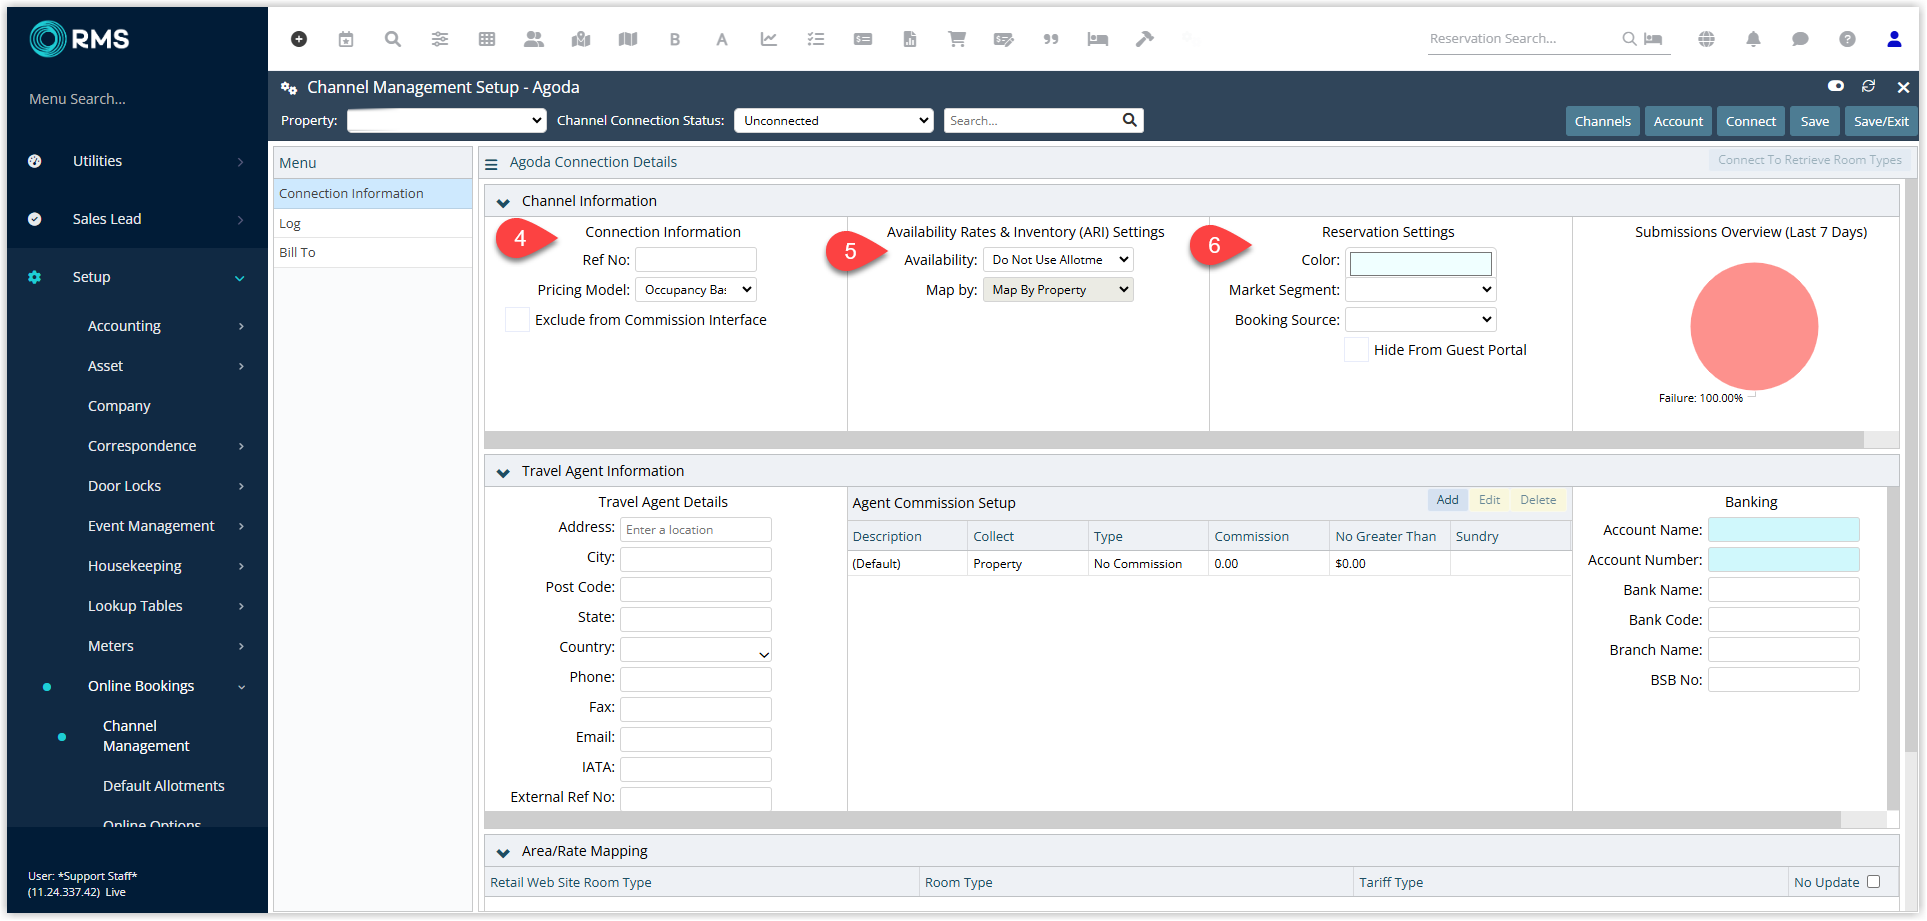This screenshot has height=921, width=1927.
Task: Open the Property dropdown
Action: [446, 121]
